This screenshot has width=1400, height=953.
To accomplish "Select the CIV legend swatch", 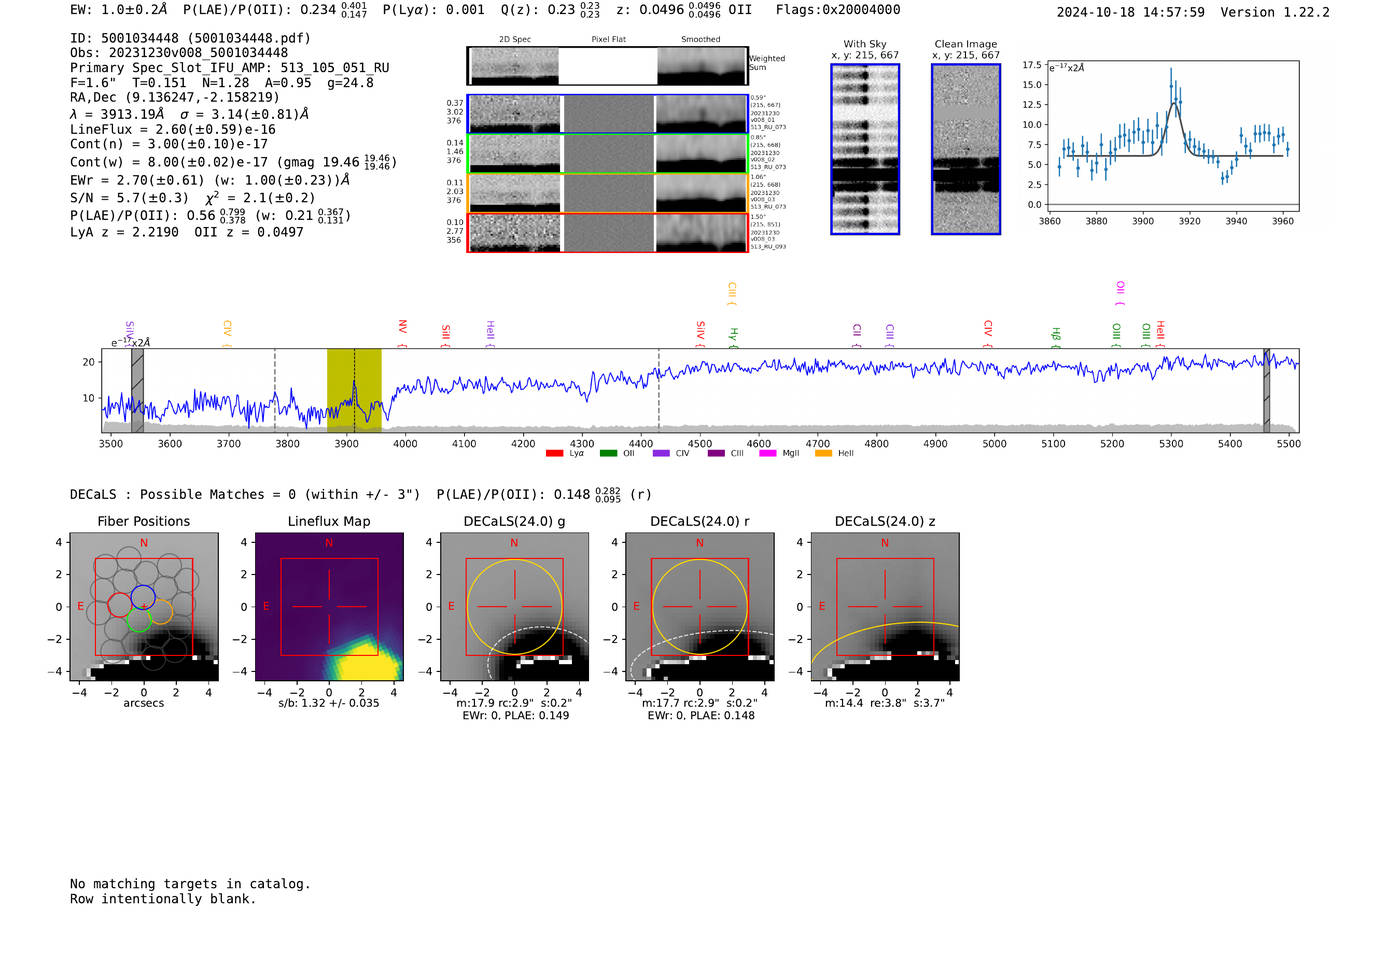I will (661, 453).
